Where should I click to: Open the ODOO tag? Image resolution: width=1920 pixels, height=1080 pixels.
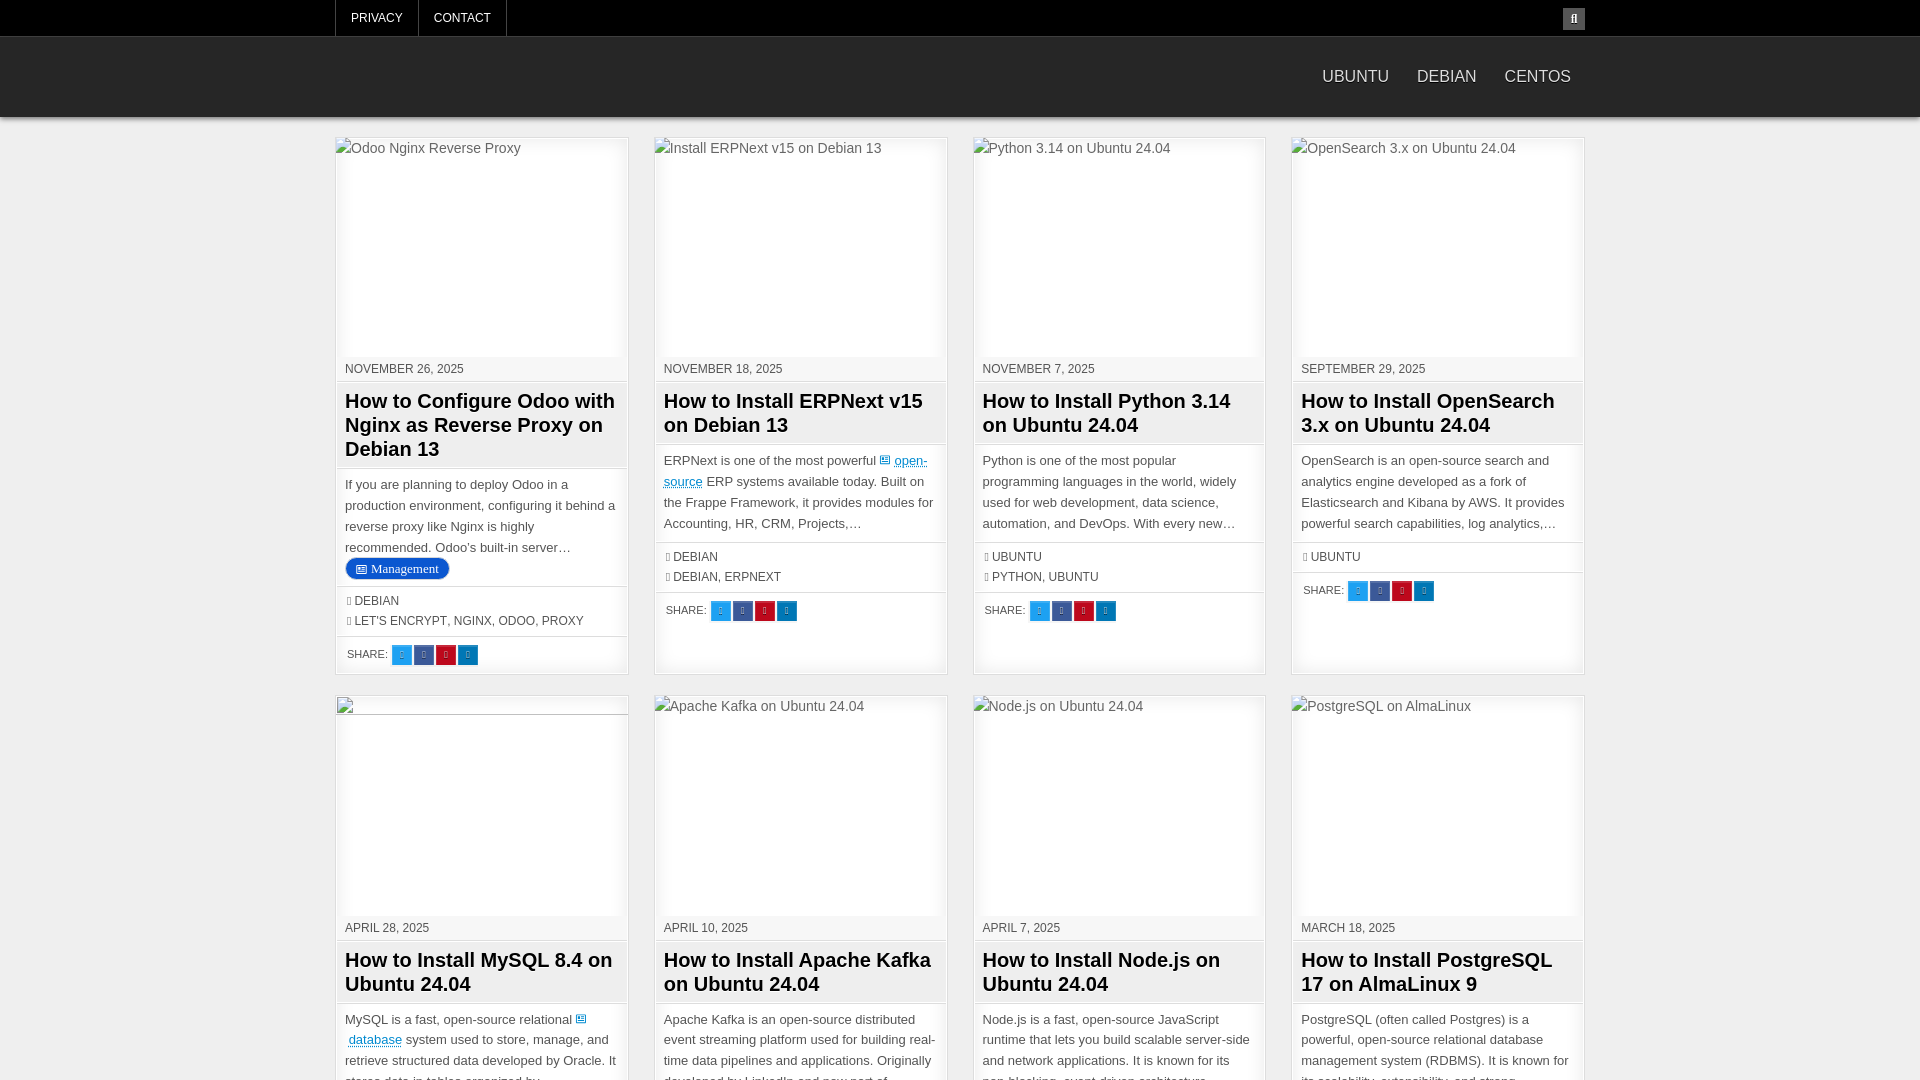(516, 621)
